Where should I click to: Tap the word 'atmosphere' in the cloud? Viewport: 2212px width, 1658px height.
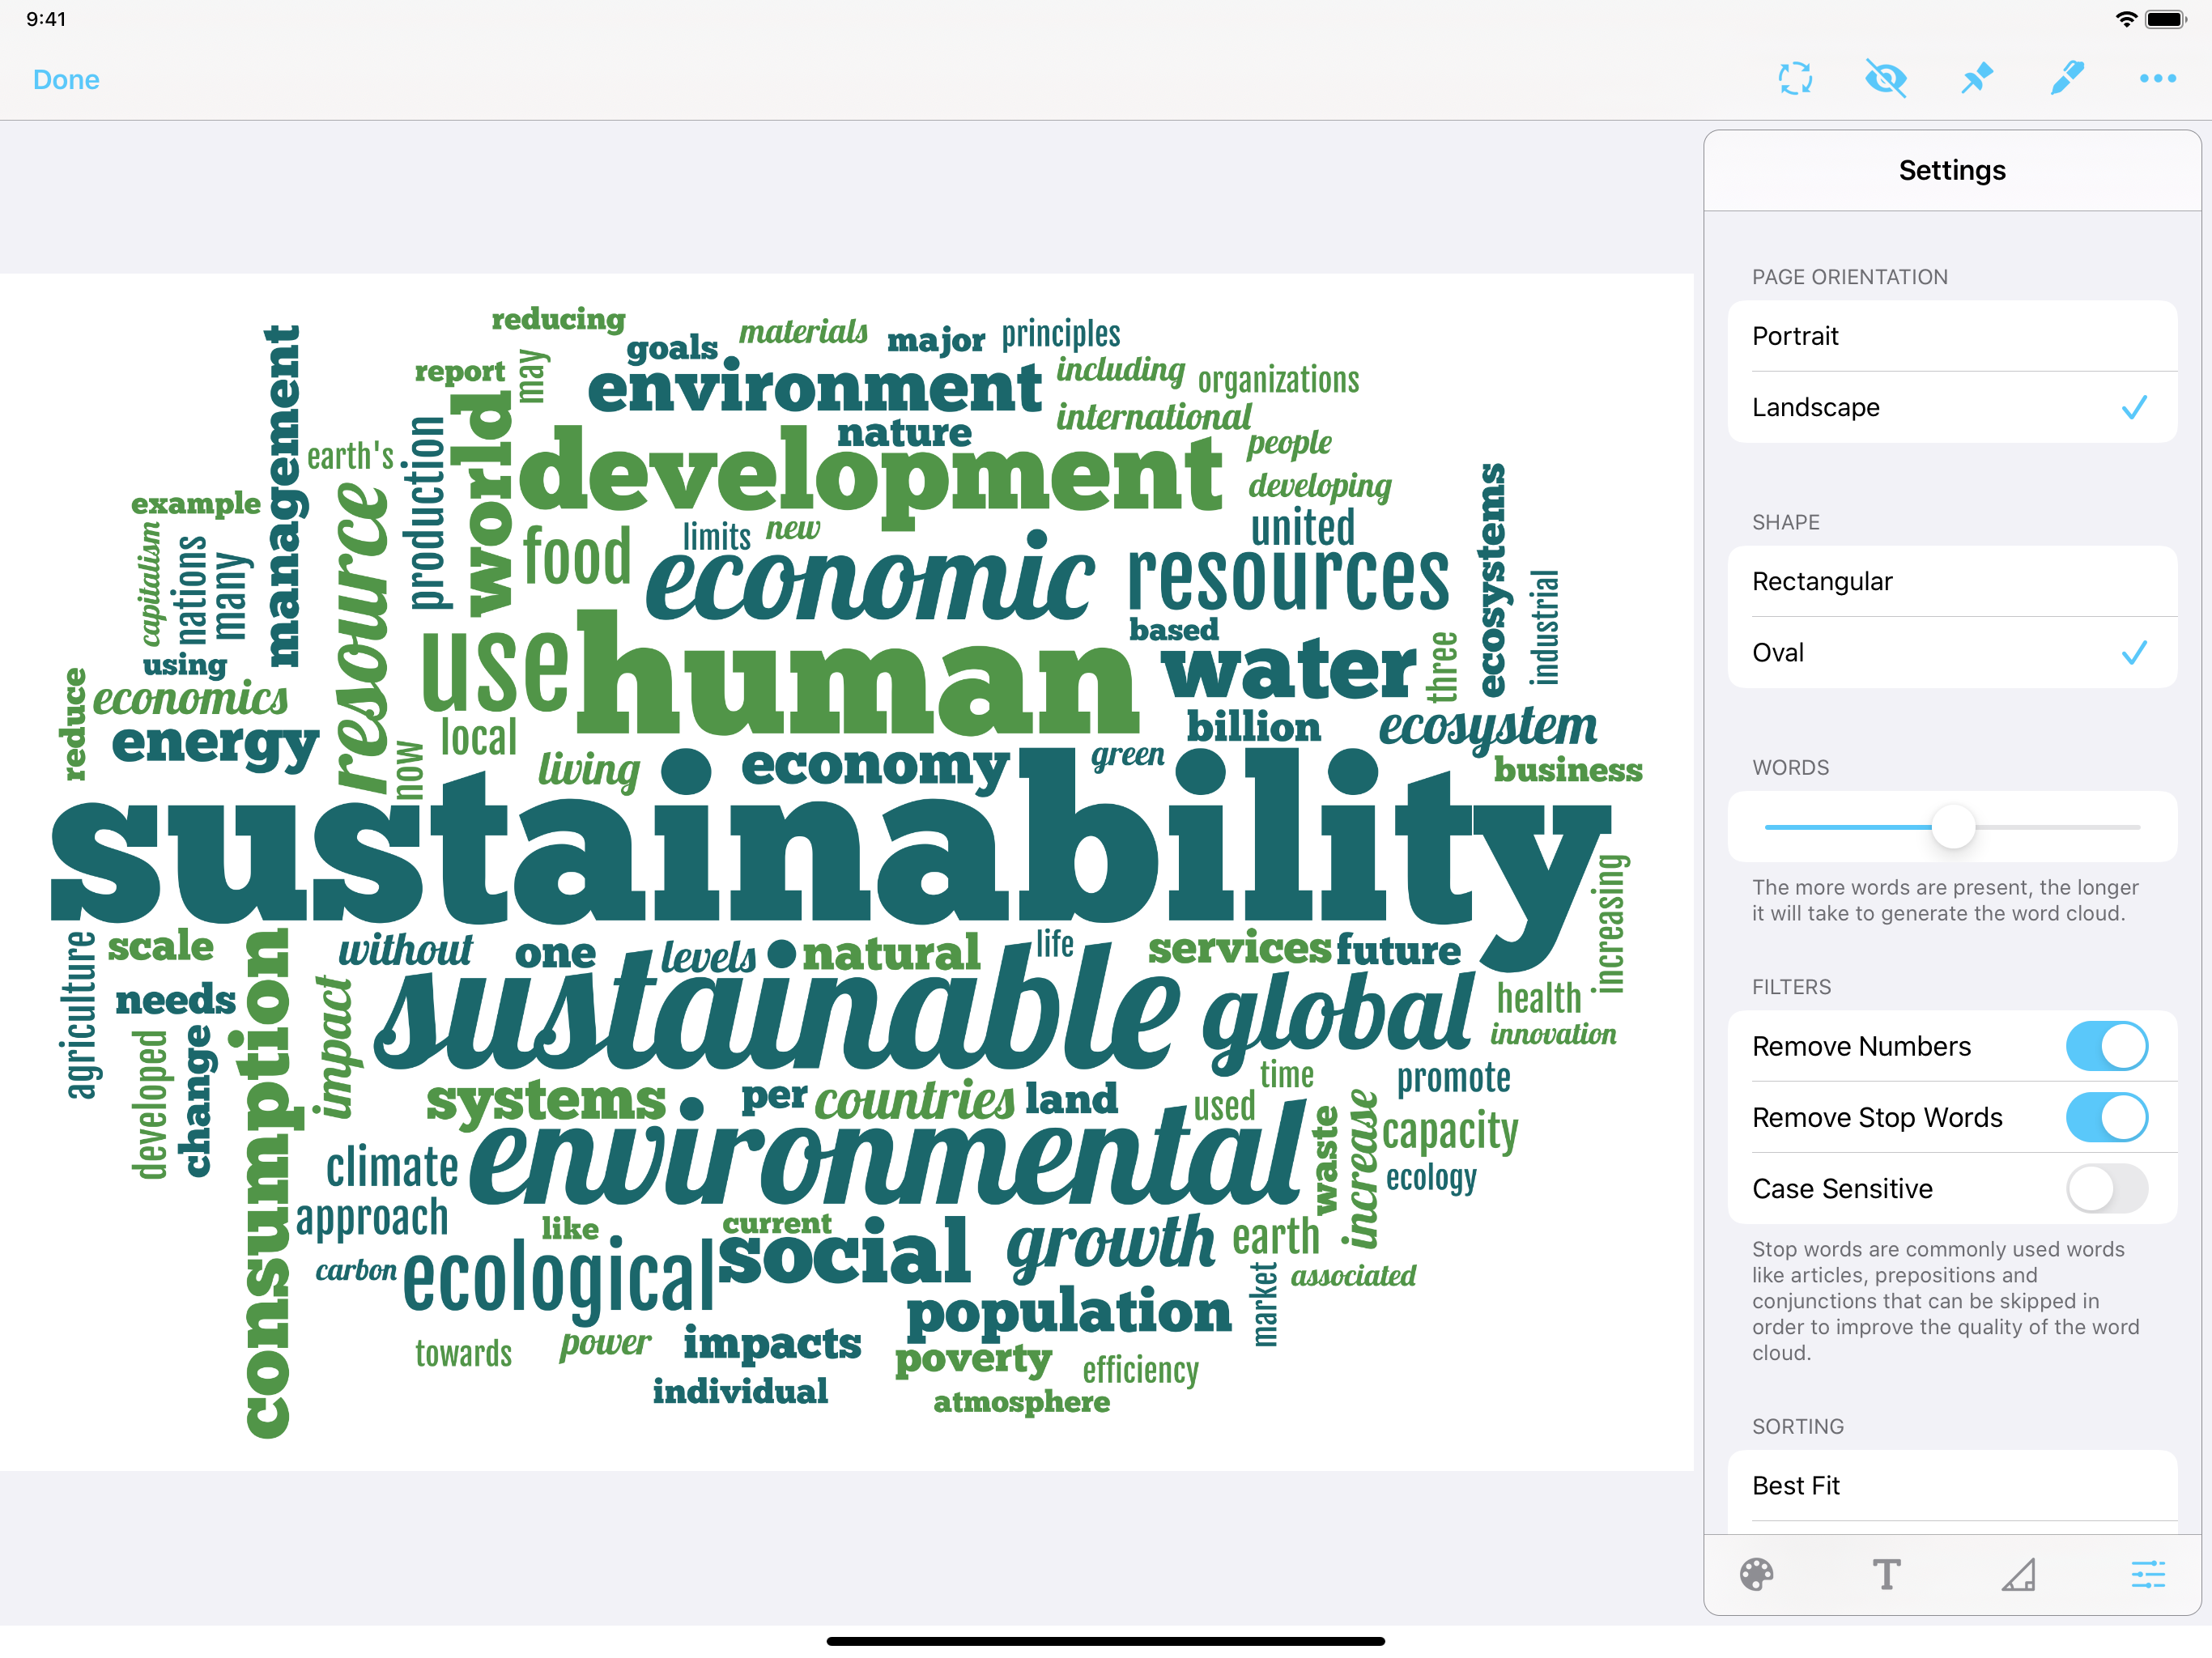(1021, 1402)
